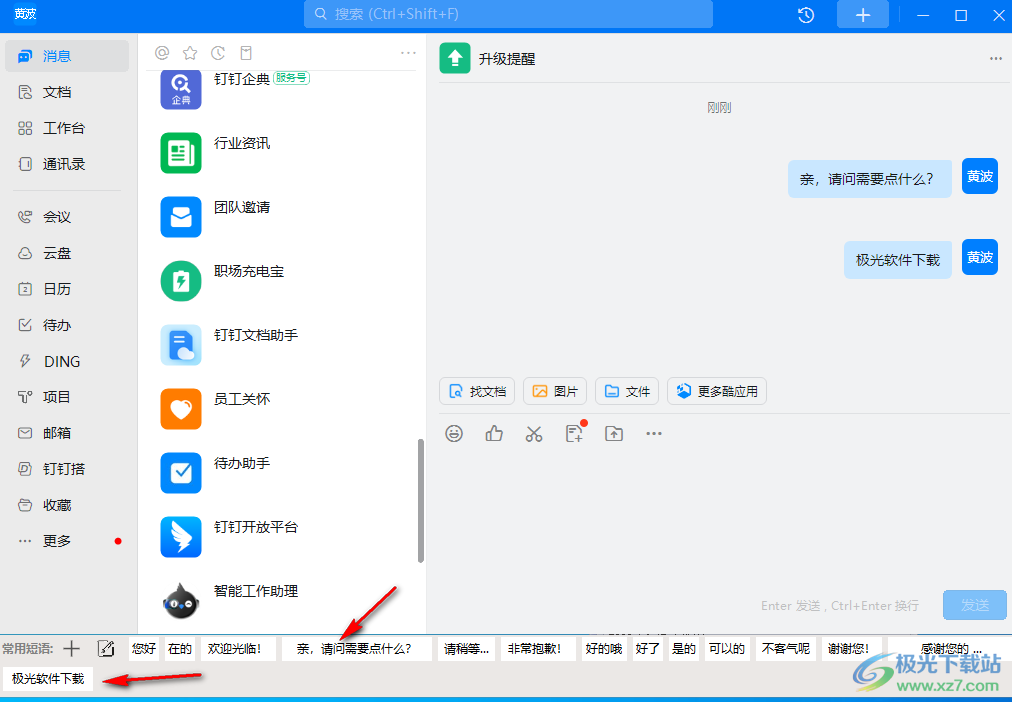
Task: Click the upload file icon in input toolbar
Action: coord(614,434)
